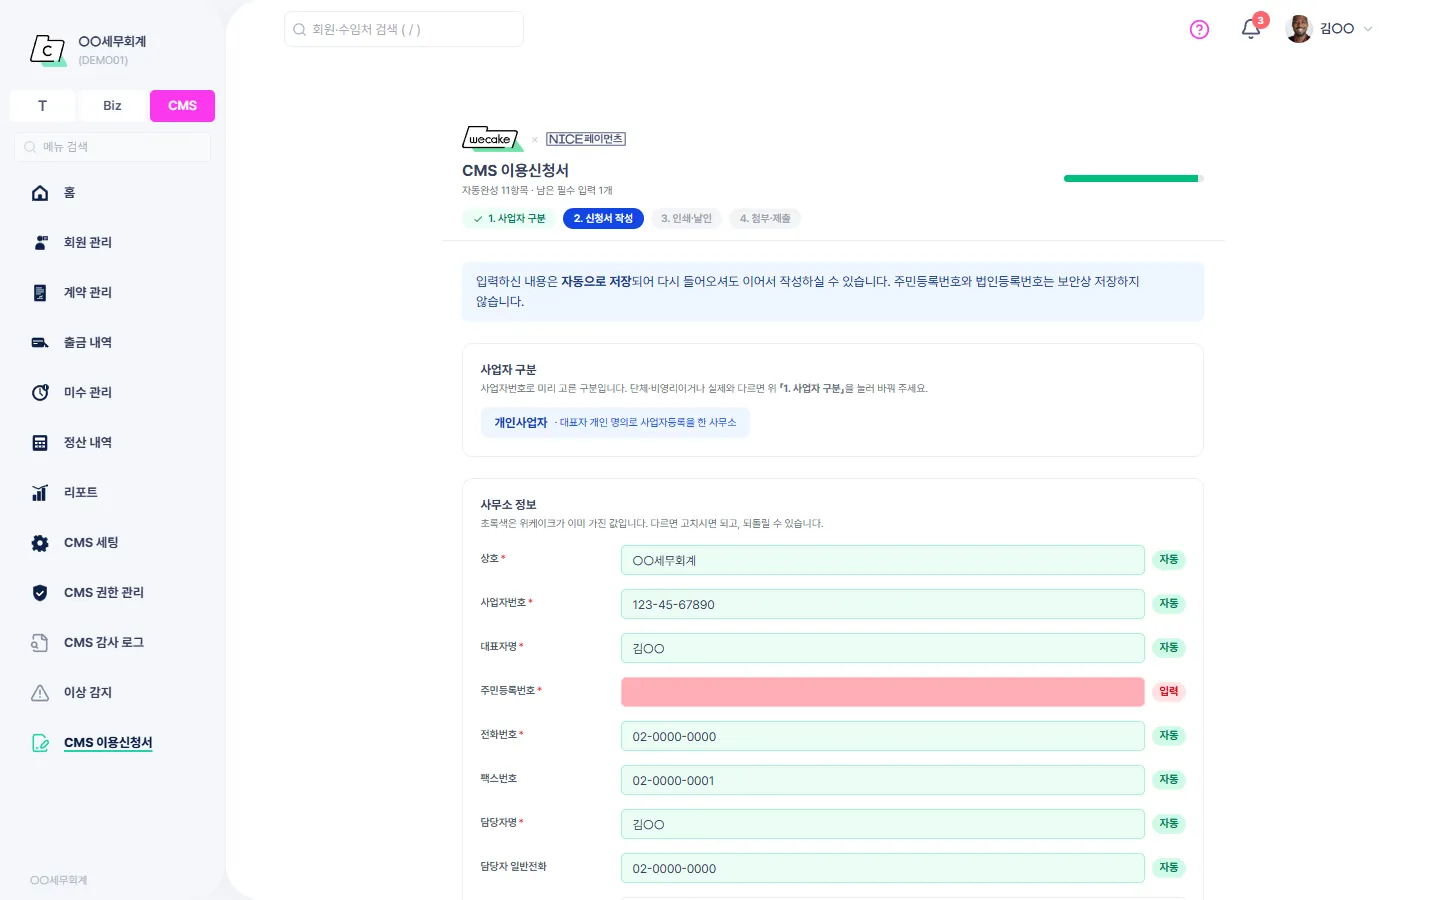Expand the 김OO account dropdown chevron
Image resolution: width=1440 pixels, height=900 pixels.
[x=1368, y=29]
